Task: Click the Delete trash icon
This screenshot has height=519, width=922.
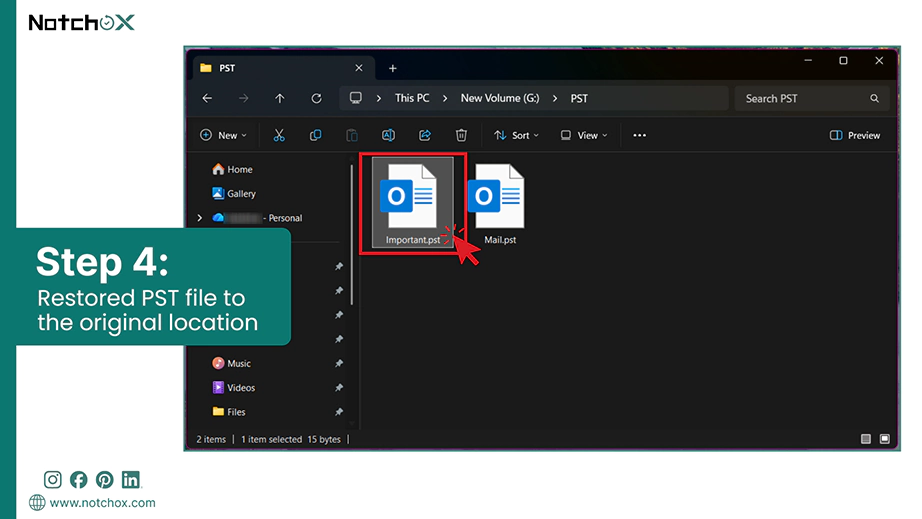Action: [461, 135]
